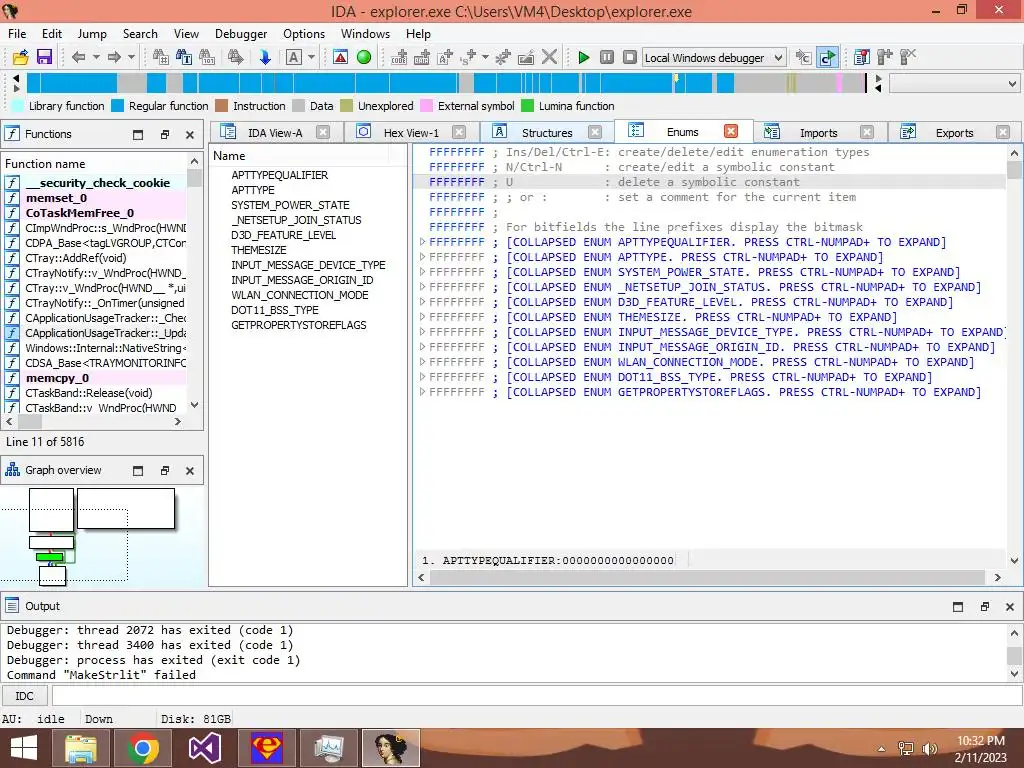Open the string style dropdown arrow

tap(485, 57)
